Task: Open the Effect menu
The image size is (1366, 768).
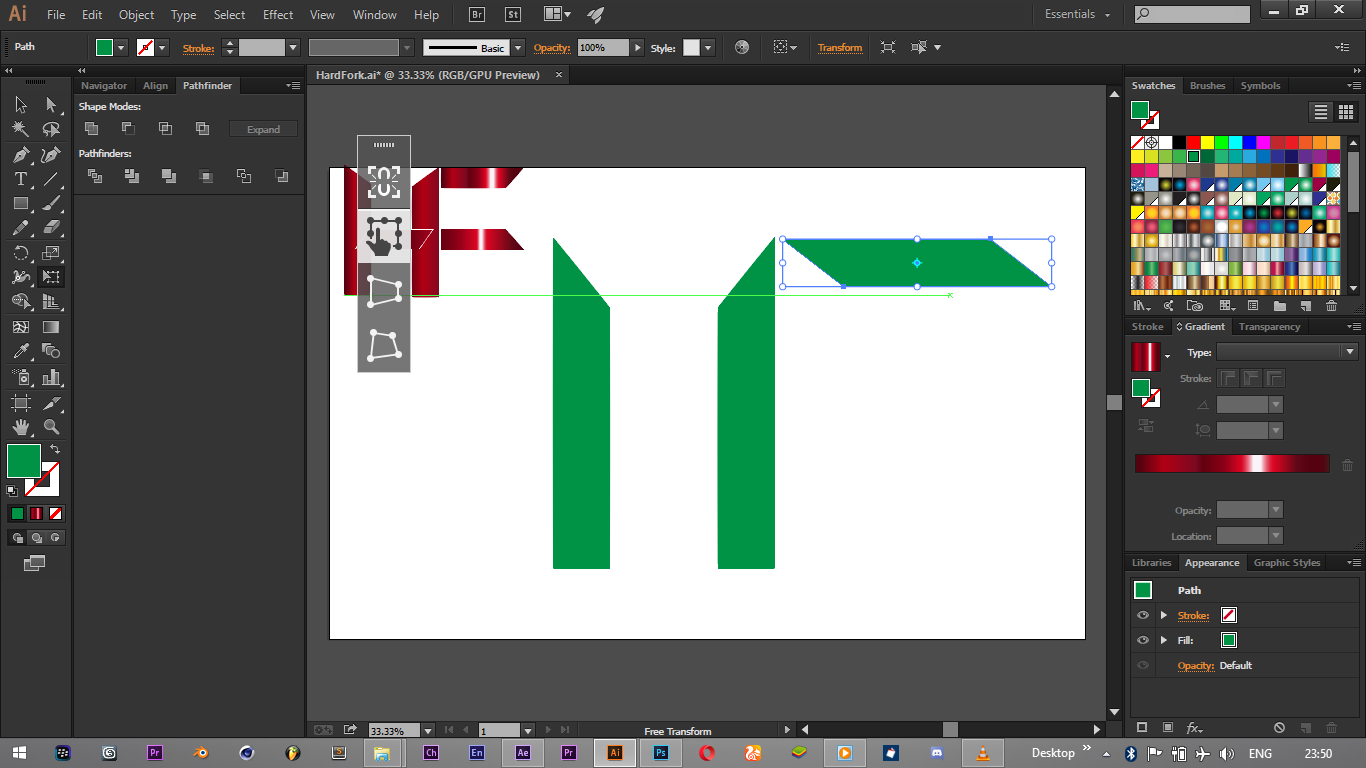Action: click(278, 15)
